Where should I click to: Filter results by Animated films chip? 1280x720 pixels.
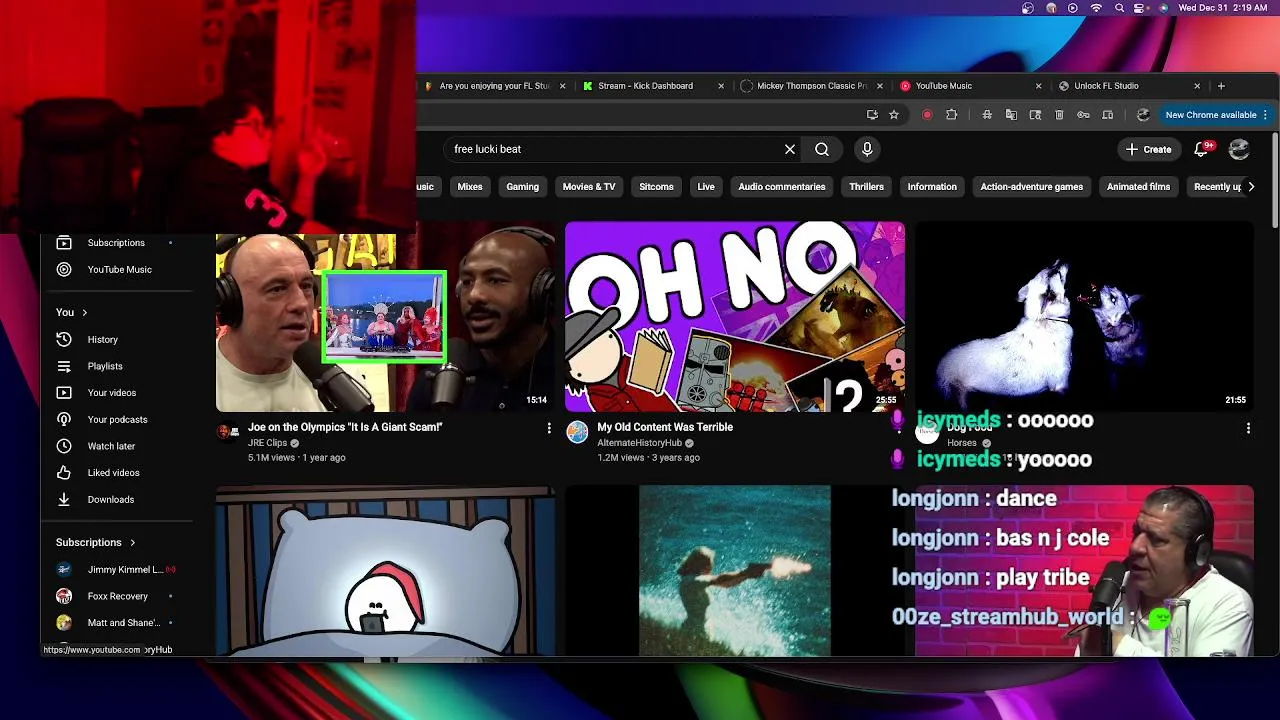point(1138,187)
